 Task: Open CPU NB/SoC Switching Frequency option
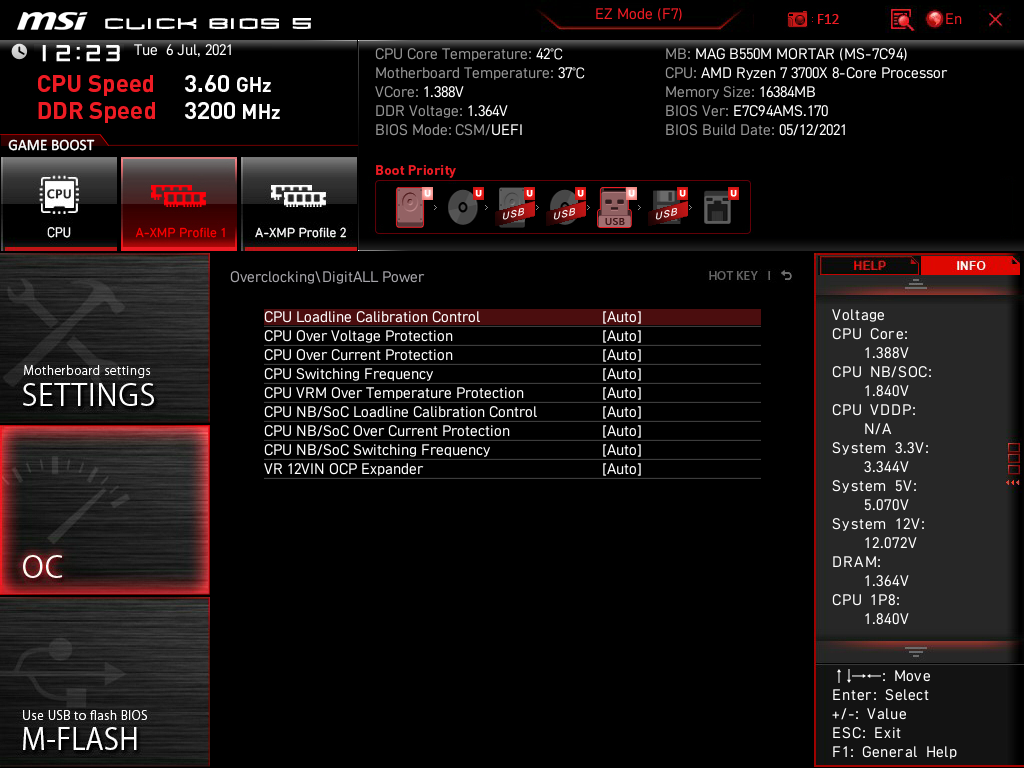click(x=512, y=449)
